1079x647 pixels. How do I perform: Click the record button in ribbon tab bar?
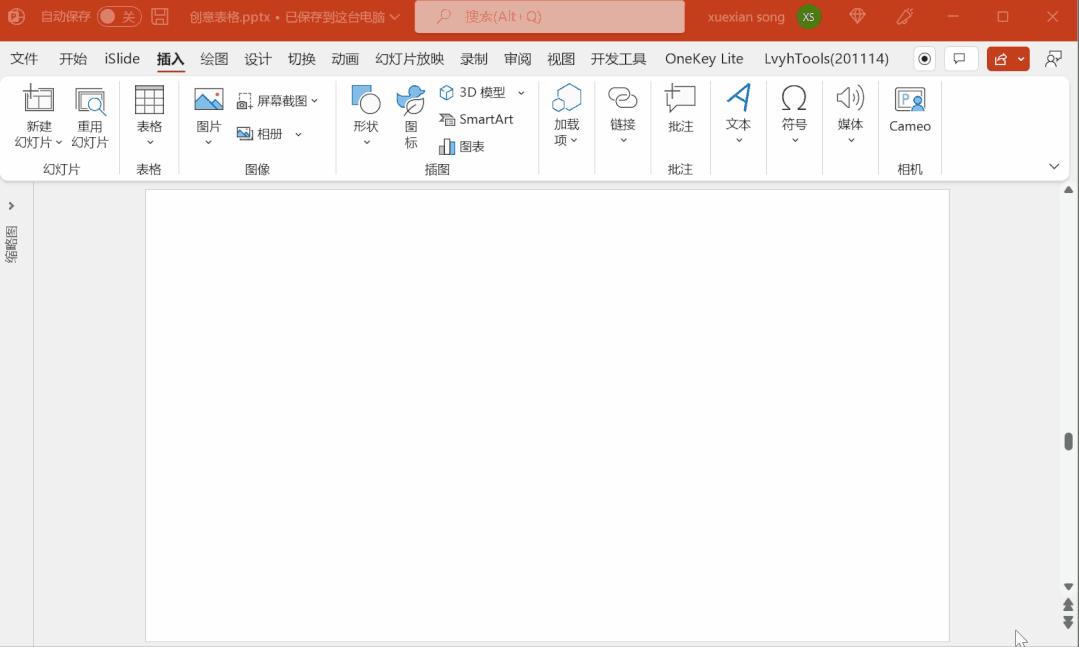pos(925,59)
